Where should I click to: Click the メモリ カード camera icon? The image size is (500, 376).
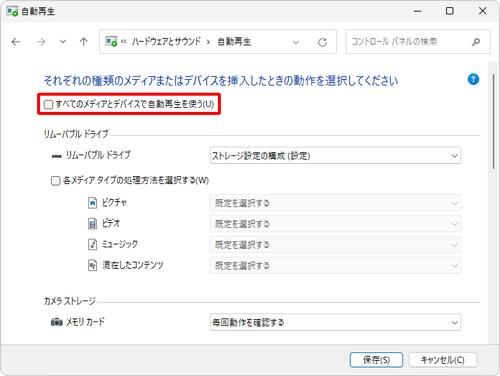(x=56, y=322)
